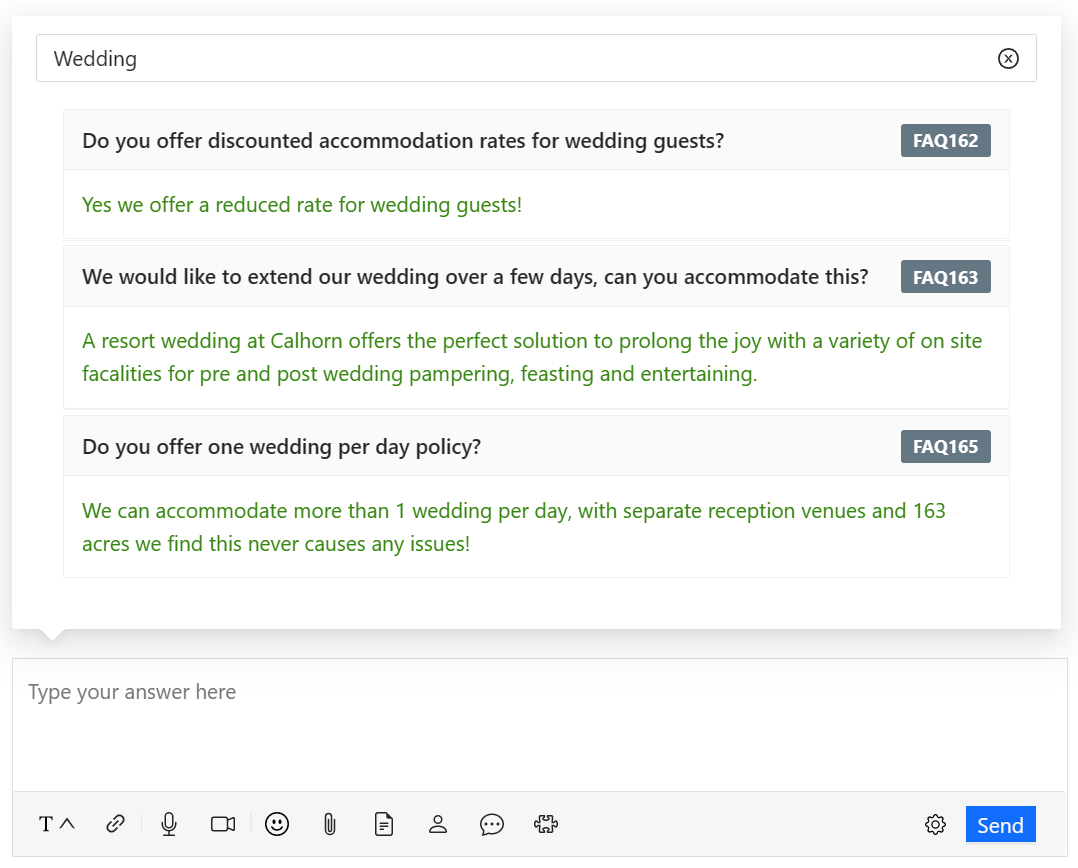1078x868 pixels.
Task: Open the emoji picker
Action: click(x=277, y=824)
